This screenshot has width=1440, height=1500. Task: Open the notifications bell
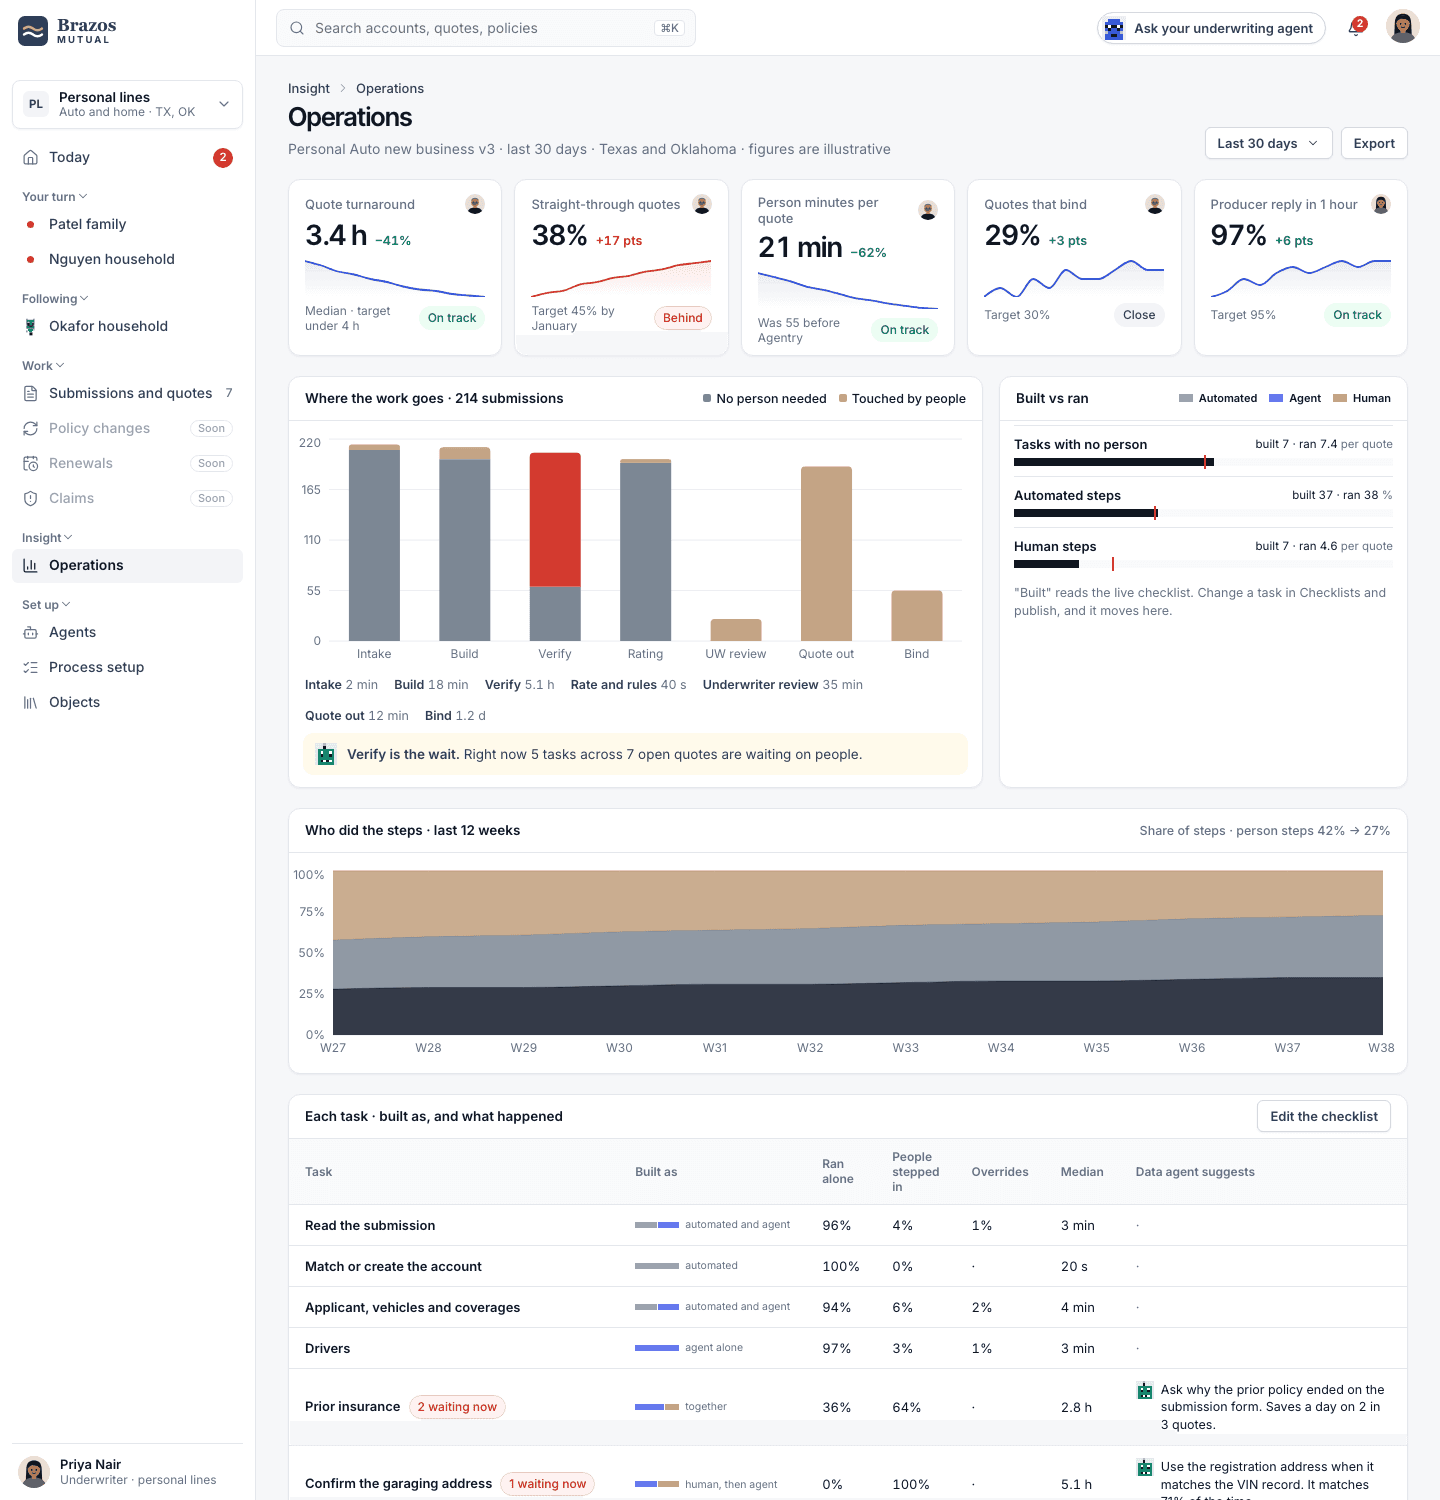point(1355,28)
